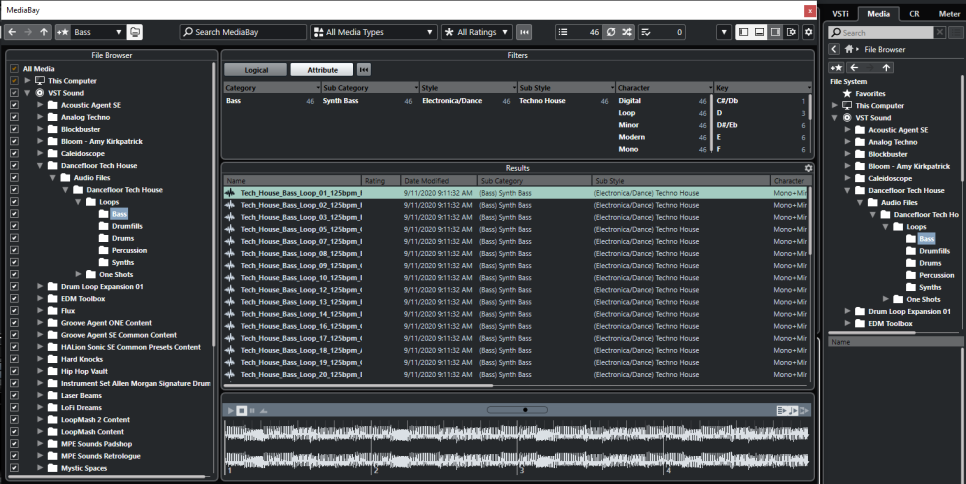966x484 pixels.
Task: Toggle the Acoustic Agent SE checkbox
Action: point(15,105)
